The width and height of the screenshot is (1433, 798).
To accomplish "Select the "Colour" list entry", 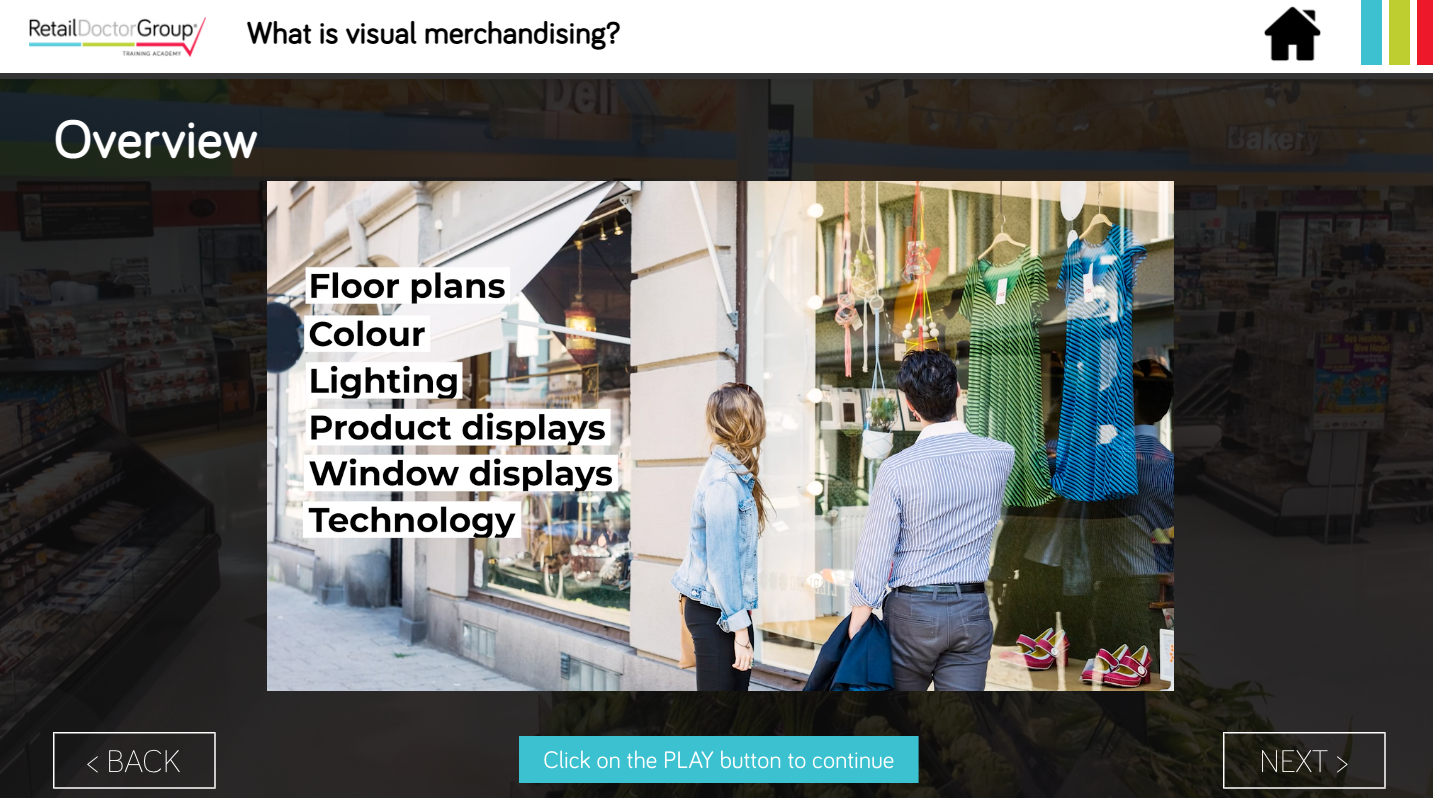I will pos(367,333).
